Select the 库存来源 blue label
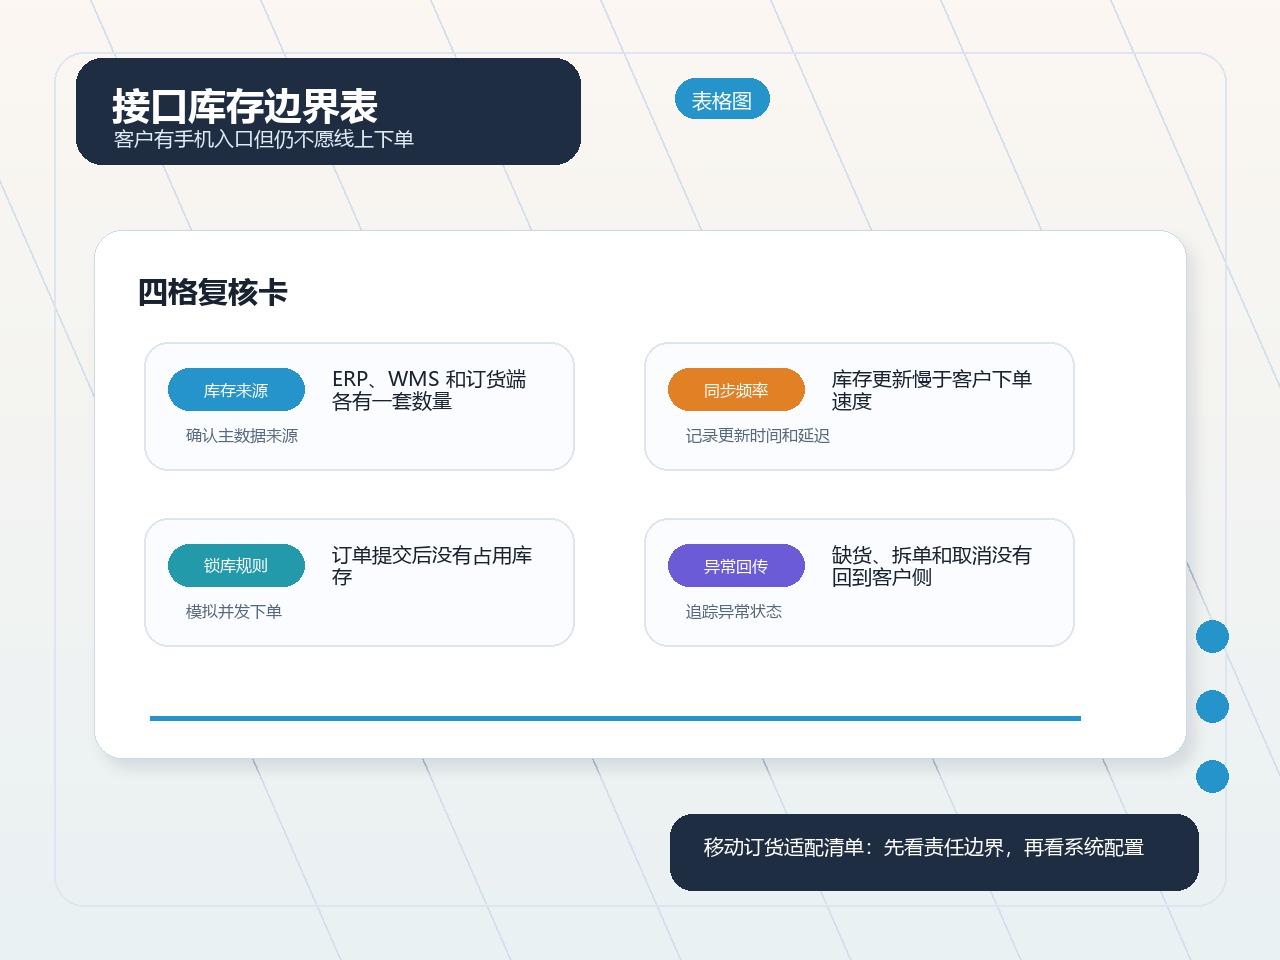This screenshot has height=960, width=1280. click(236, 390)
